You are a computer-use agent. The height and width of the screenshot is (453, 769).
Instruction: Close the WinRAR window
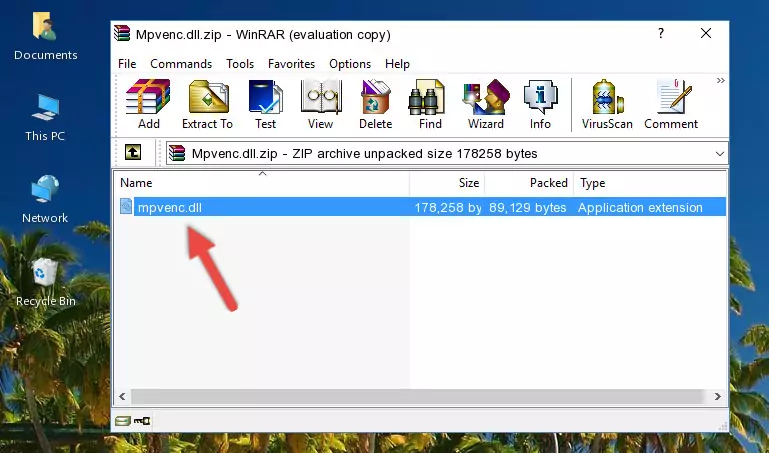(x=706, y=33)
